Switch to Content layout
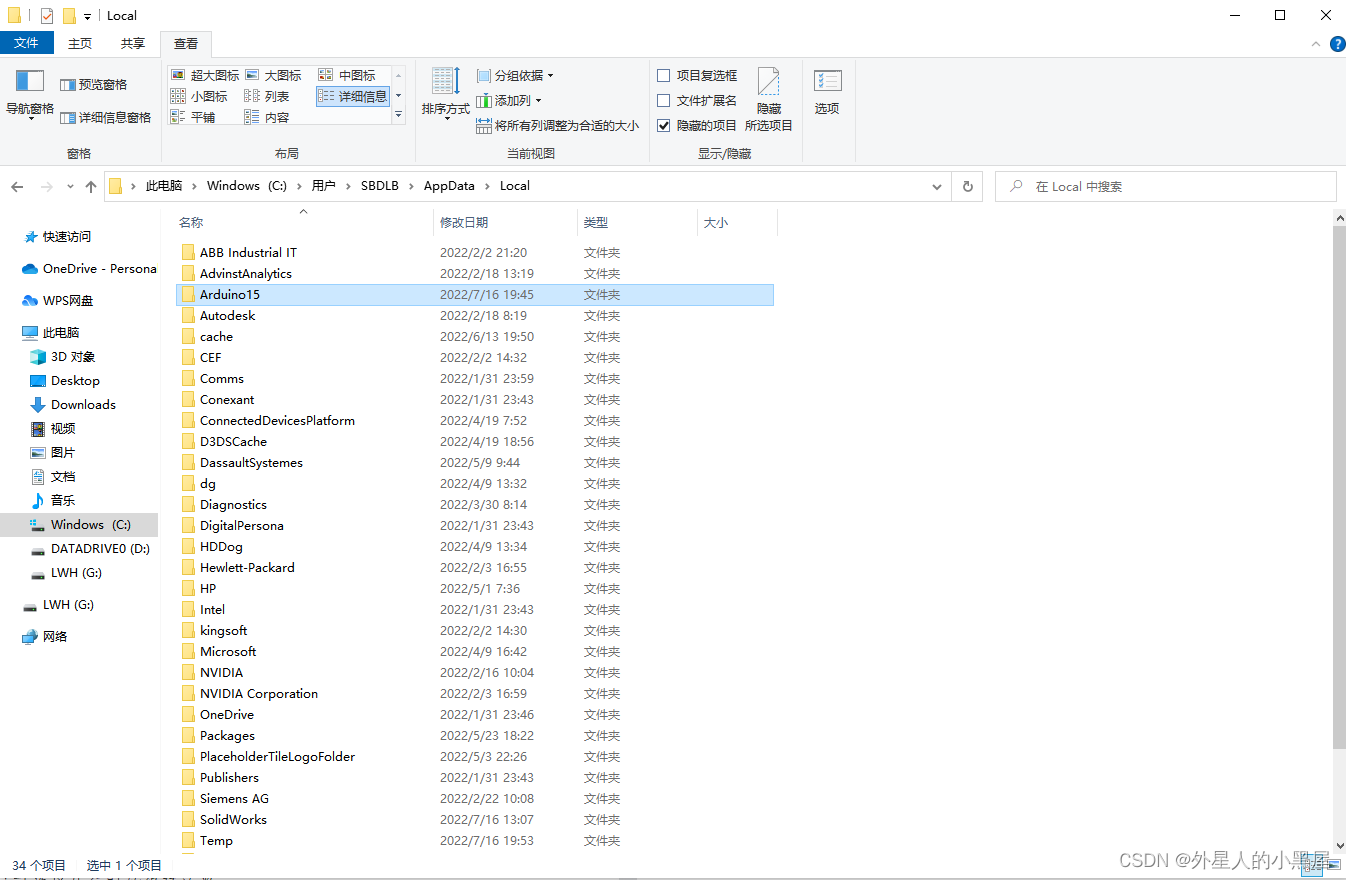Image resolution: width=1346 pixels, height=880 pixels. point(267,117)
